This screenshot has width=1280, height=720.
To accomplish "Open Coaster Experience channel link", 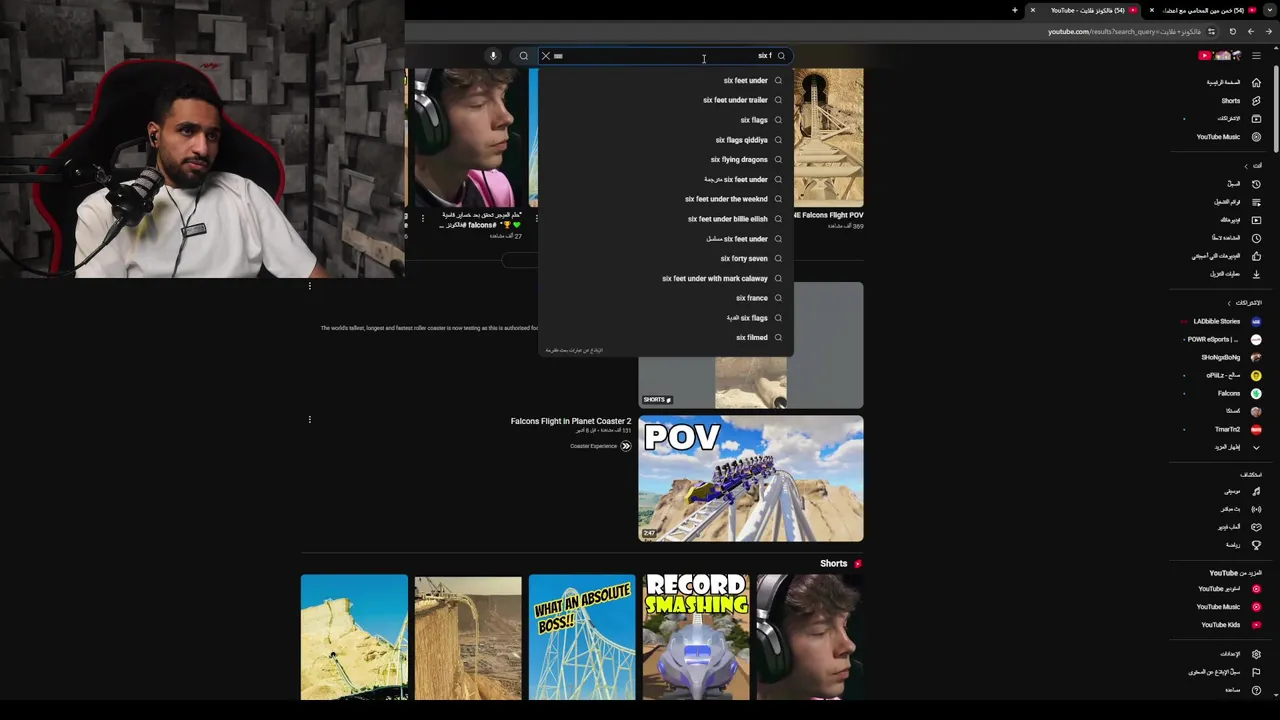I will point(594,446).
